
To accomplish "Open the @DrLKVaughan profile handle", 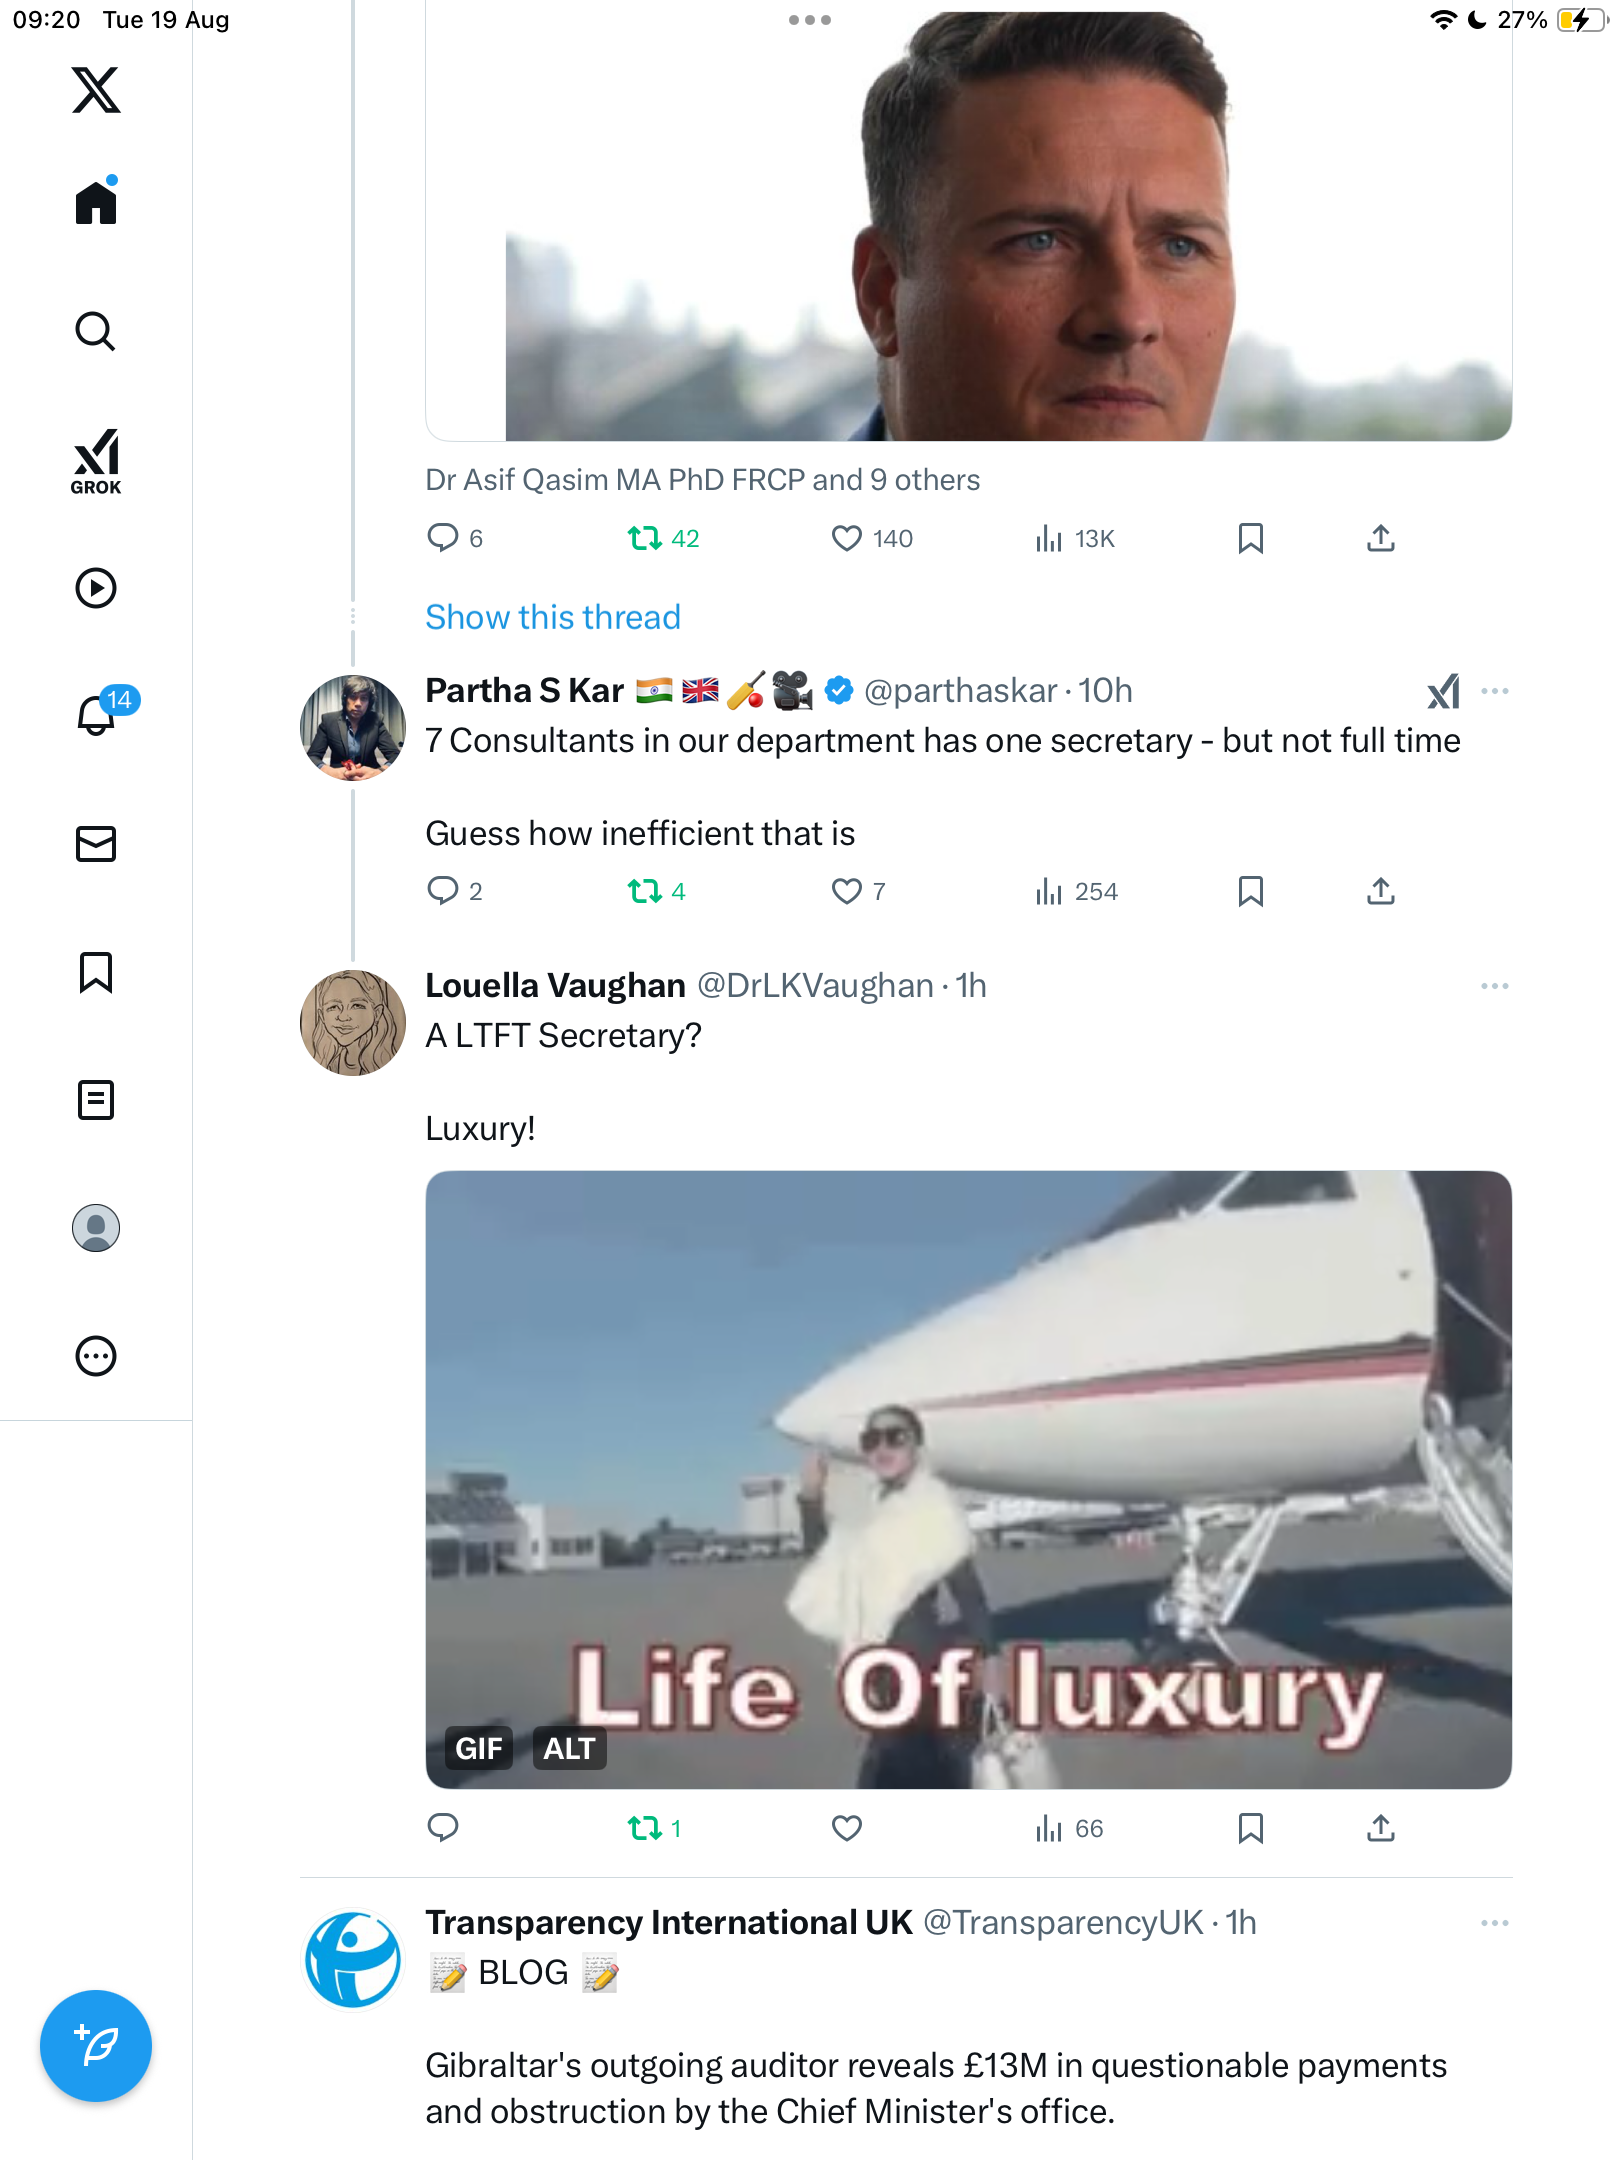I will pyautogui.click(x=815, y=986).
